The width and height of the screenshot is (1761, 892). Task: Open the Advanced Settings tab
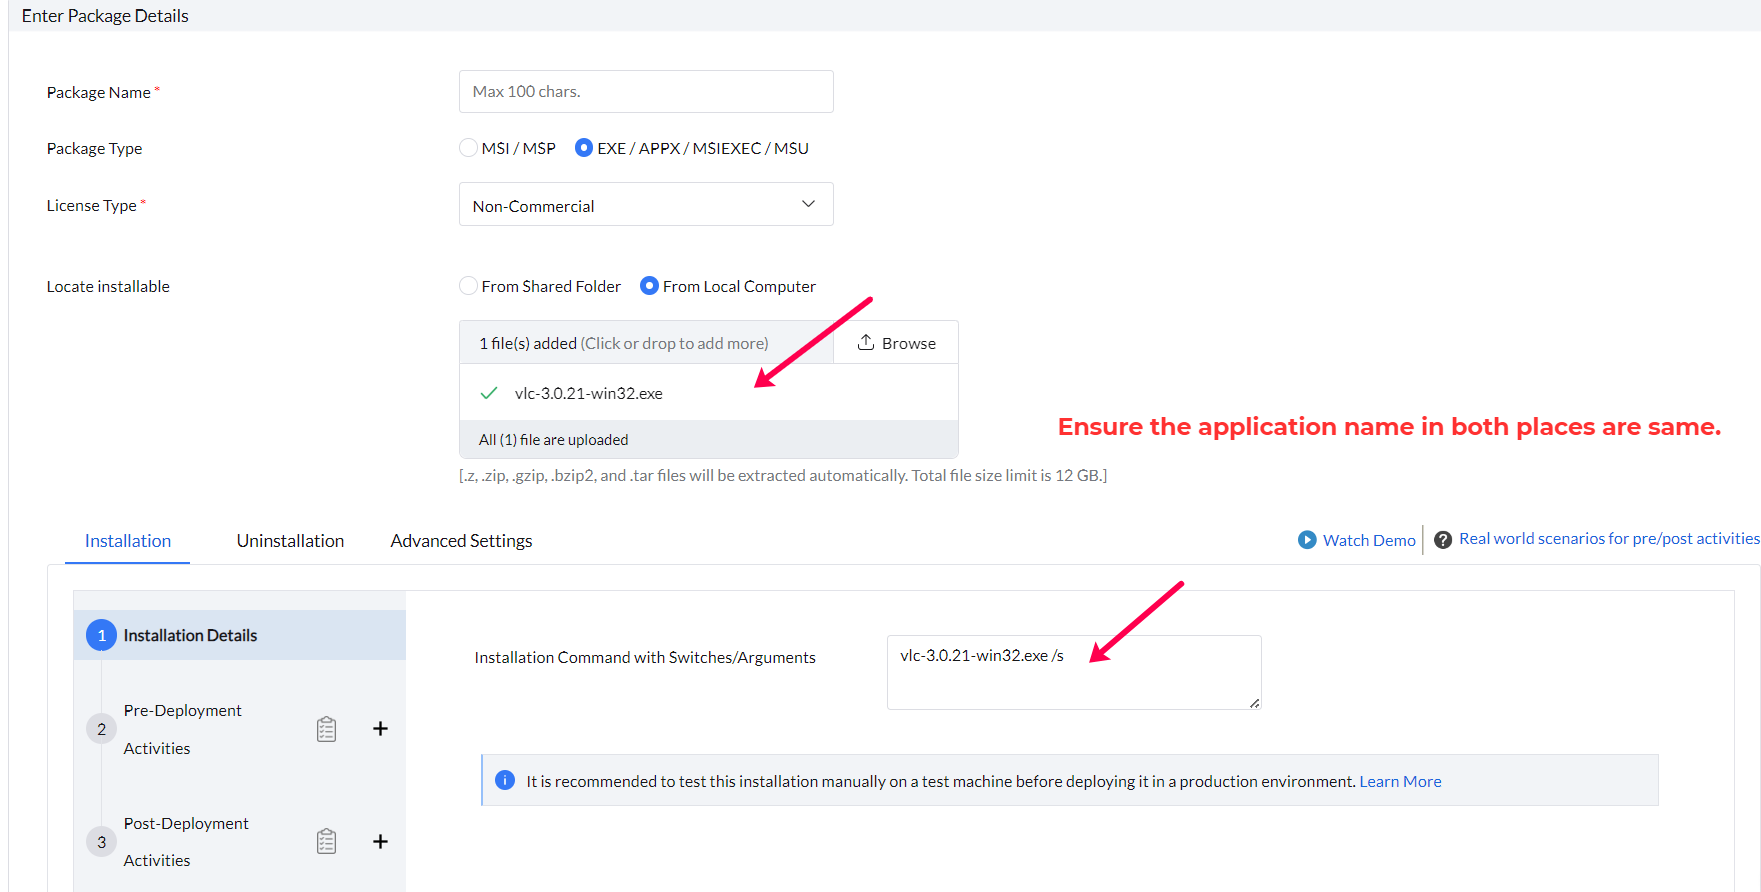coord(461,541)
